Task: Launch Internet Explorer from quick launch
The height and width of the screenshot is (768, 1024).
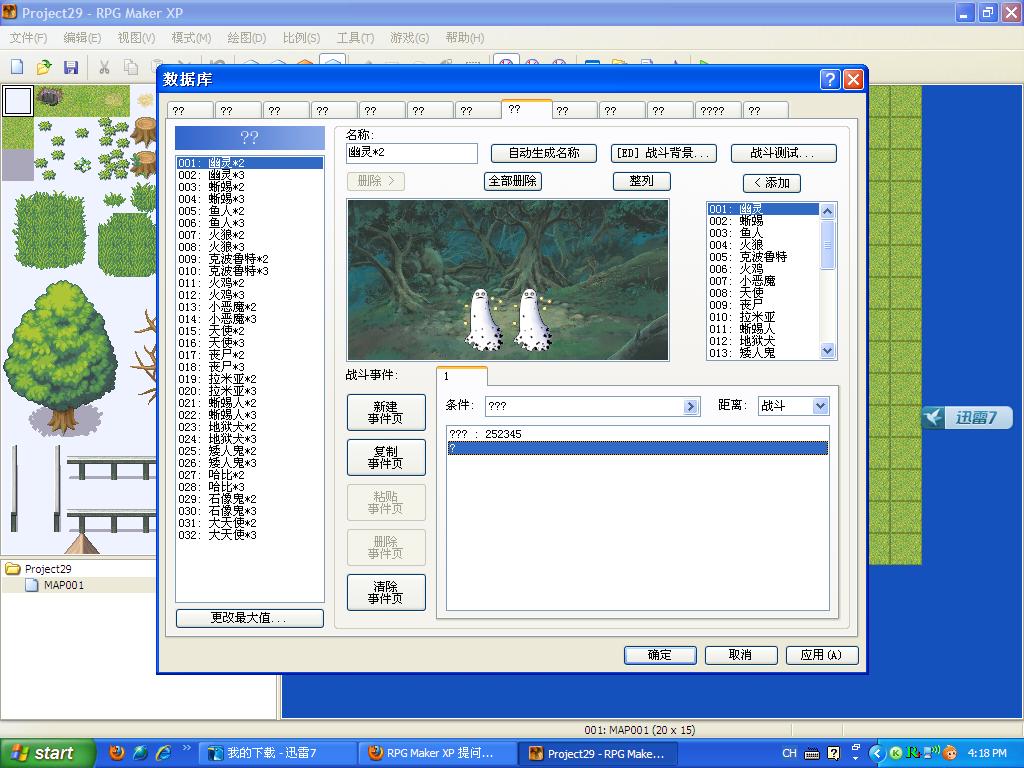Action: (163, 753)
